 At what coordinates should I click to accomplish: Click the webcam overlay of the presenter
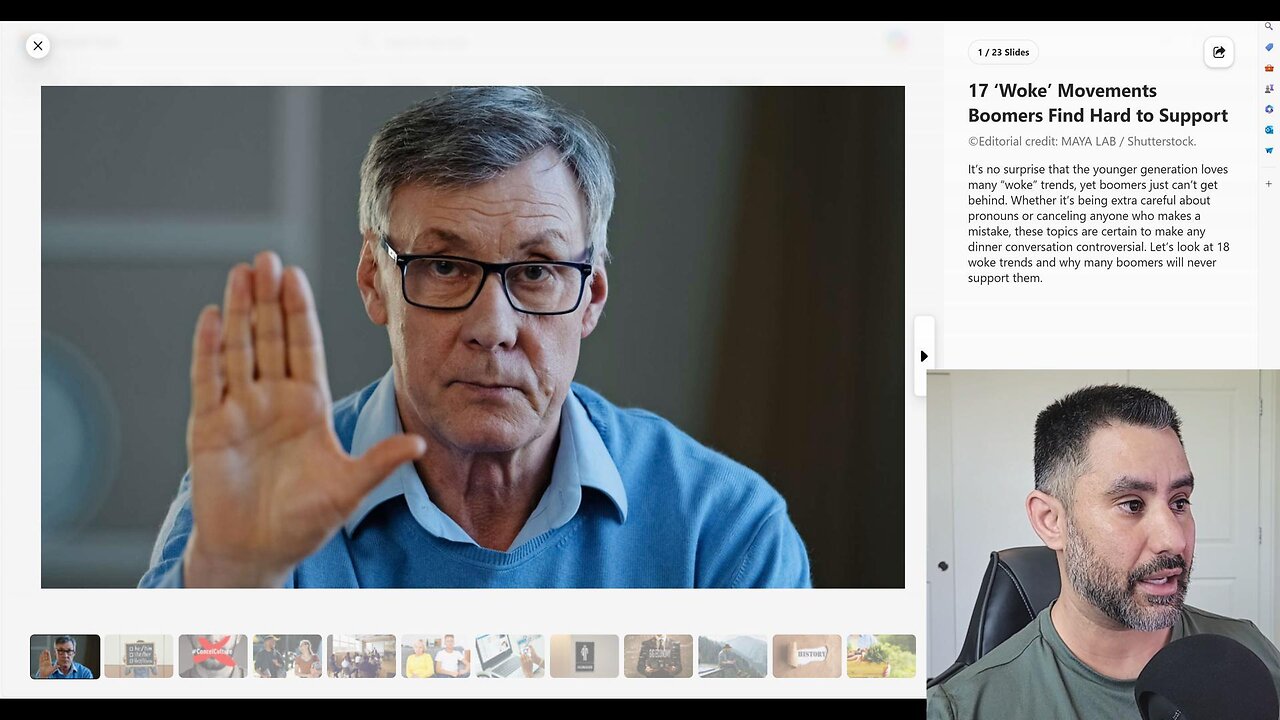click(x=1103, y=545)
